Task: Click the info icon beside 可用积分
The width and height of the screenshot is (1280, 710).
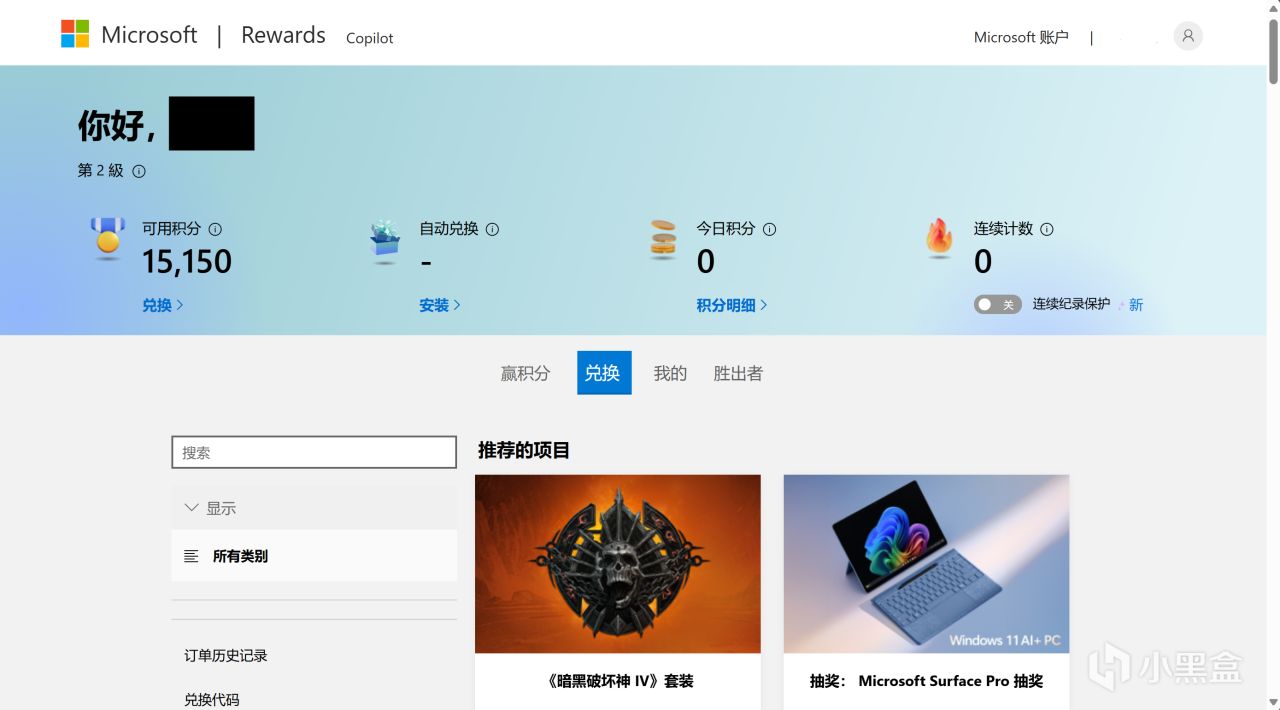Action: coord(215,229)
